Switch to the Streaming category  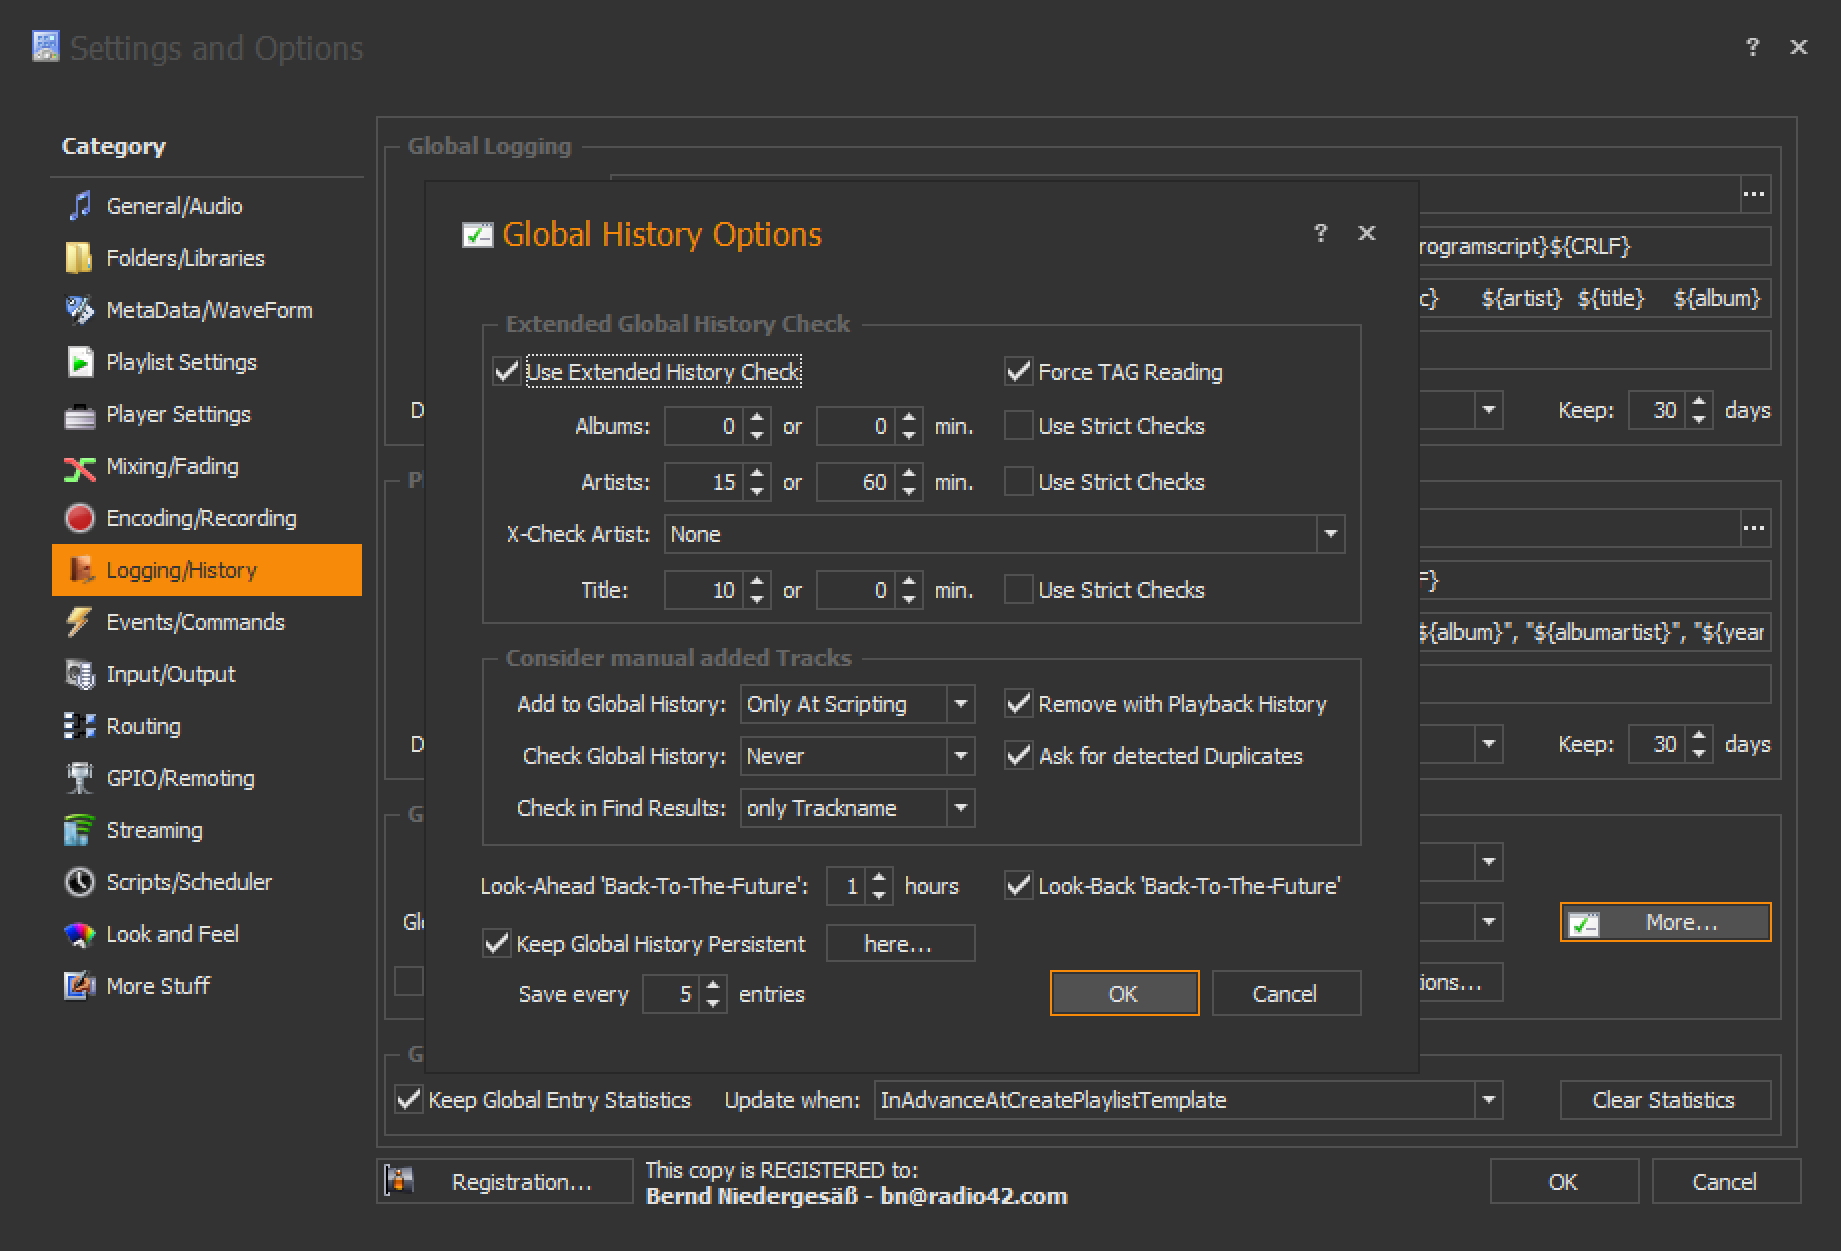(154, 830)
